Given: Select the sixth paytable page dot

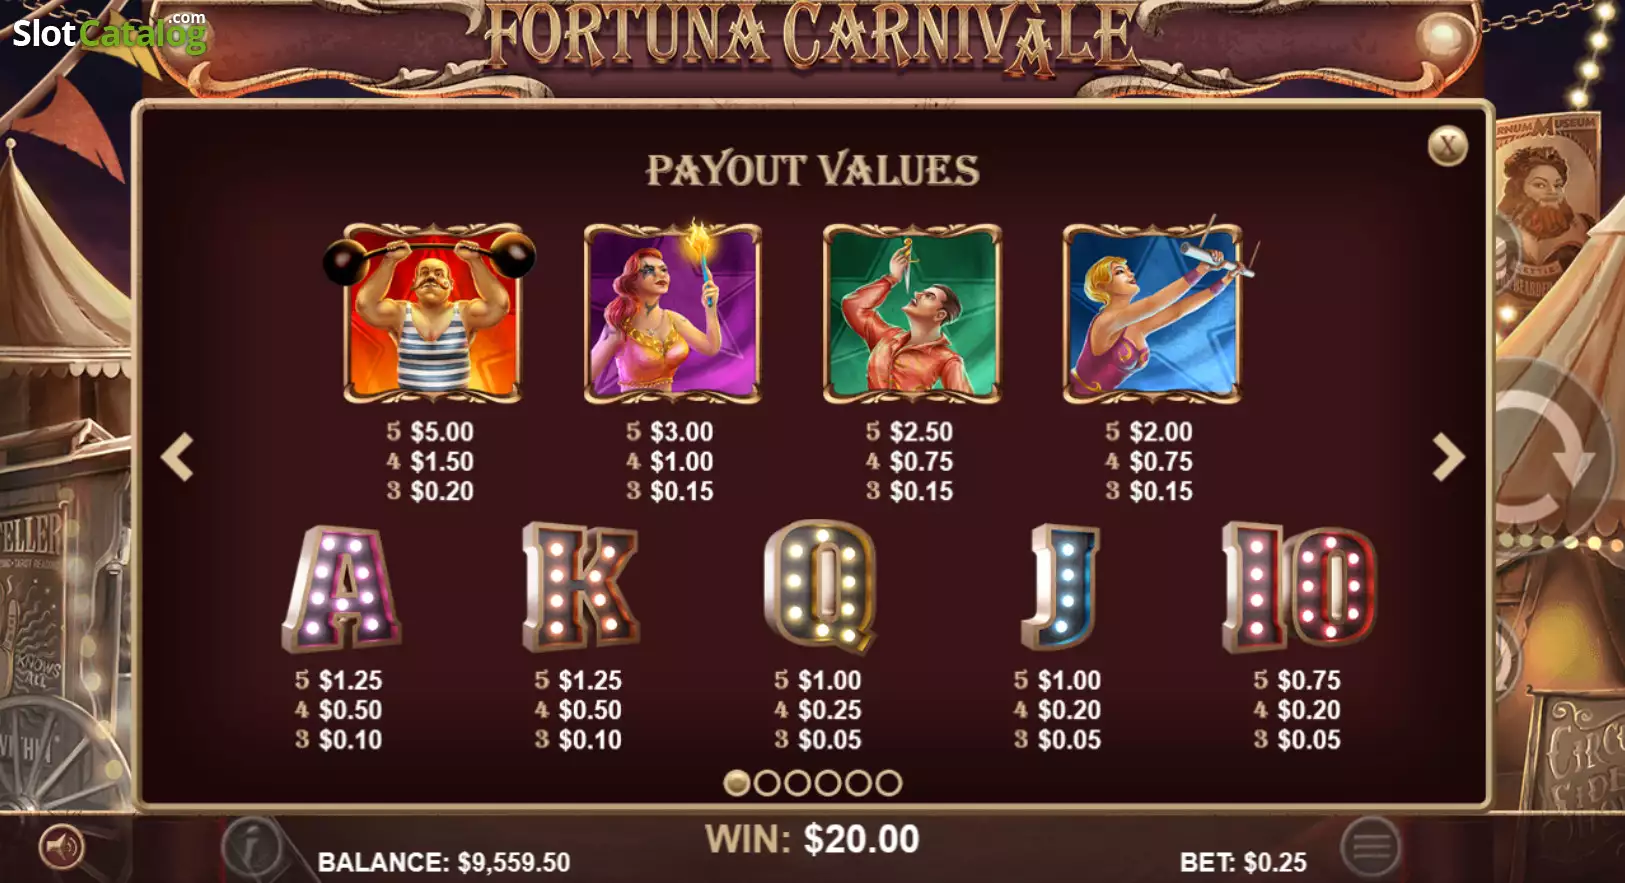Looking at the screenshot, I should pyautogui.click(x=888, y=783).
